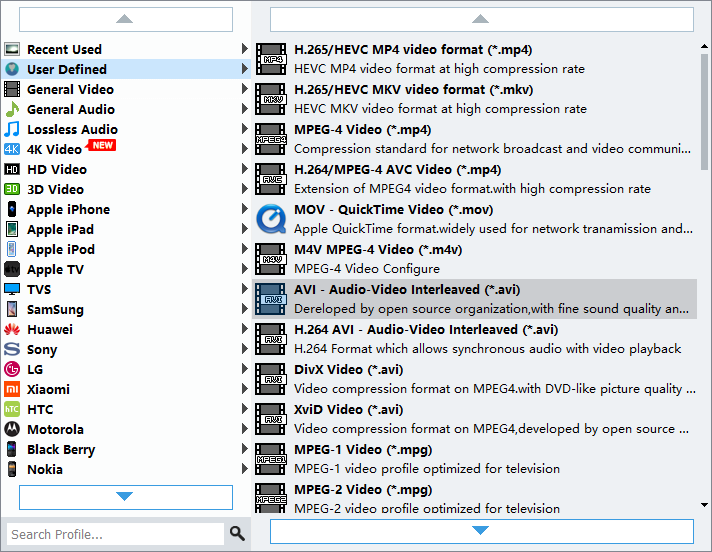Screen dimensions: 712x552
Task: Click the QuickTime MOV format icon
Action: pyautogui.click(x=271, y=219)
